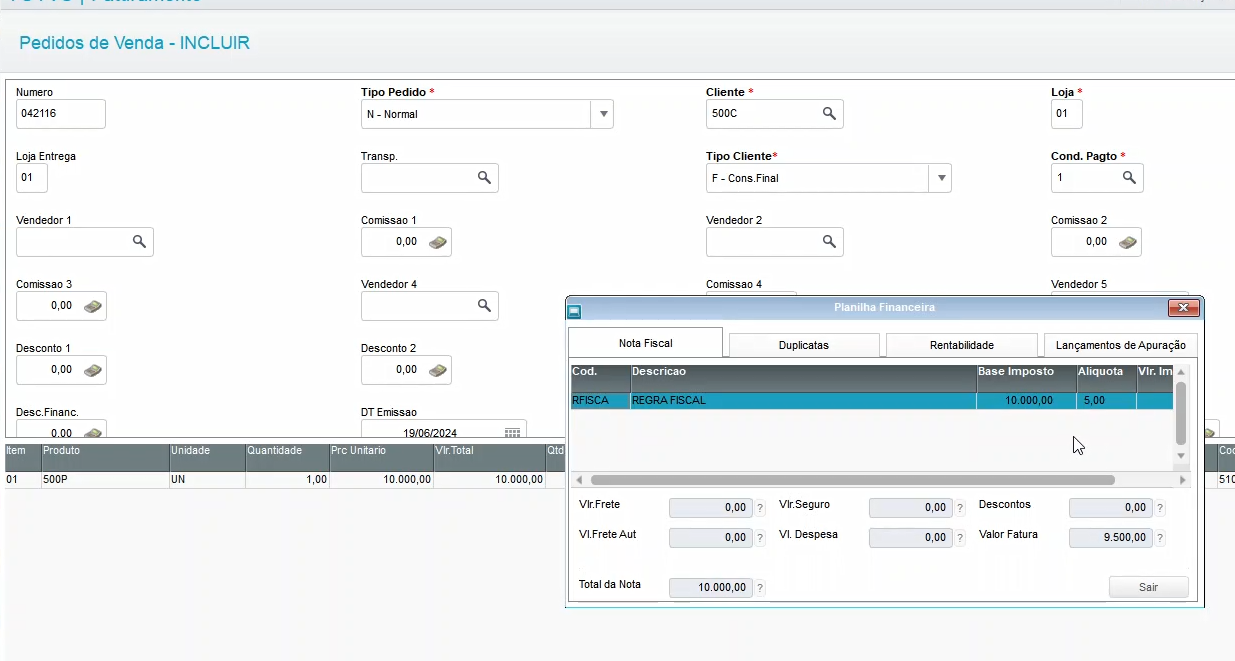Click tax grid horizontal scrollbar thumb

coord(852,480)
